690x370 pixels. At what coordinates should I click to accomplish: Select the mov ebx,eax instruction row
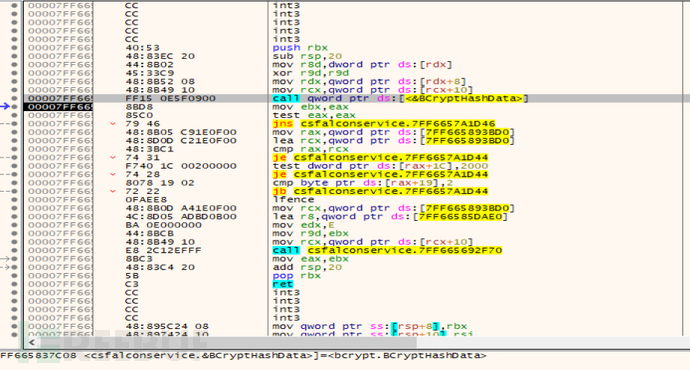[x=352, y=107]
